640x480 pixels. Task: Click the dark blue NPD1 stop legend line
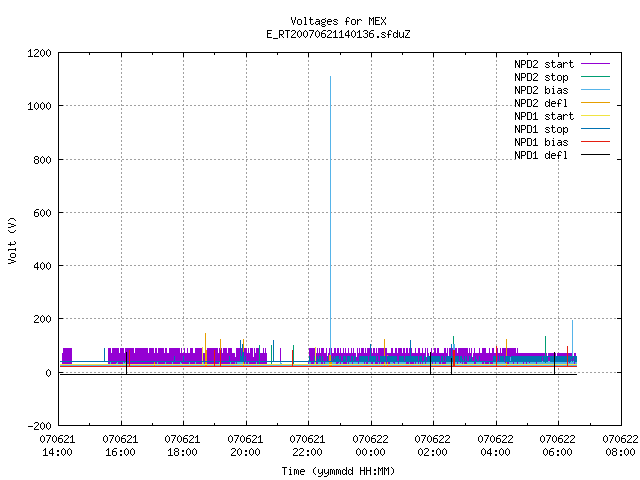point(596,129)
